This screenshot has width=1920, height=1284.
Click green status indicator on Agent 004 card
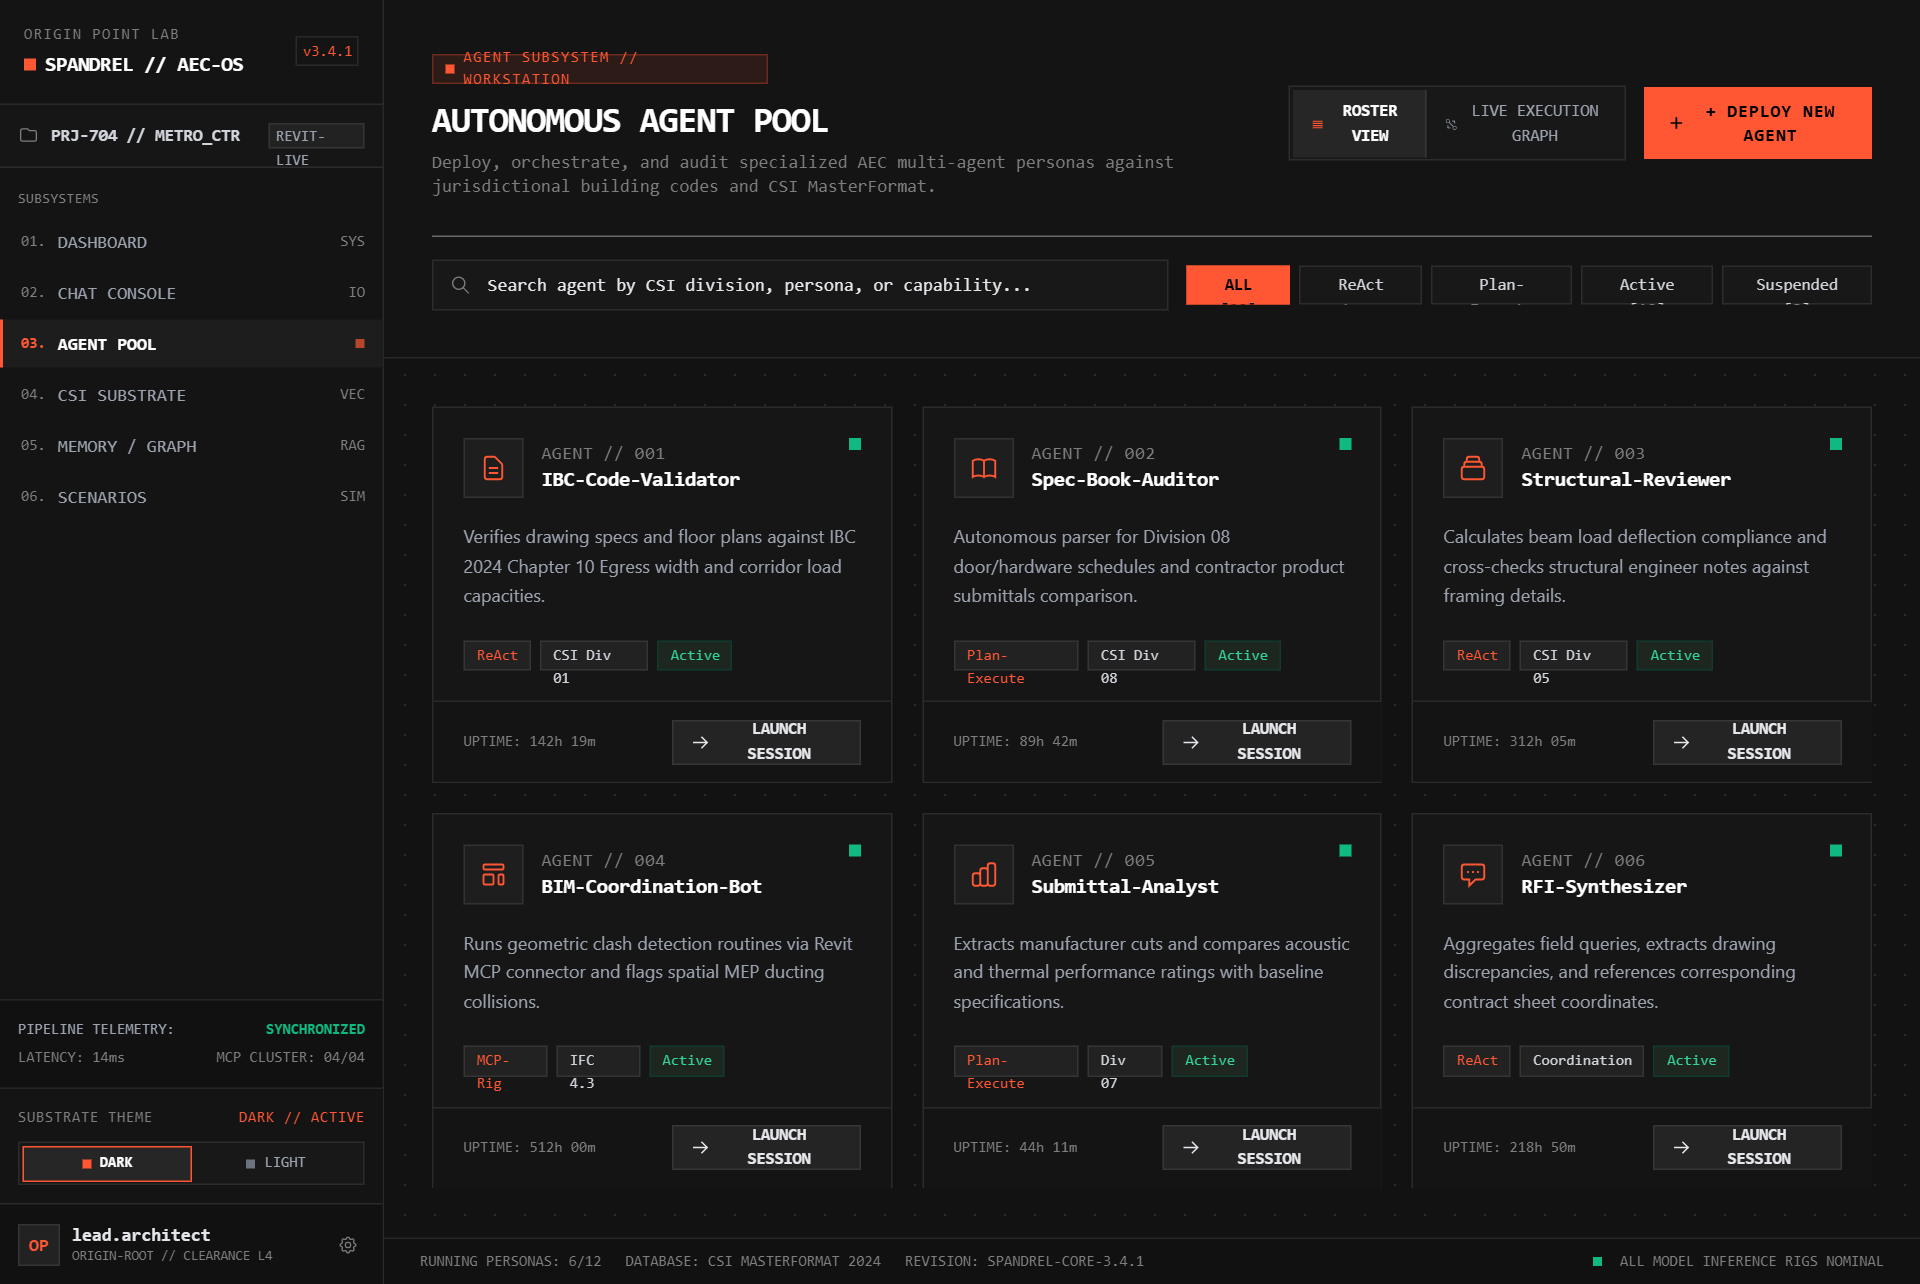(x=855, y=851)
